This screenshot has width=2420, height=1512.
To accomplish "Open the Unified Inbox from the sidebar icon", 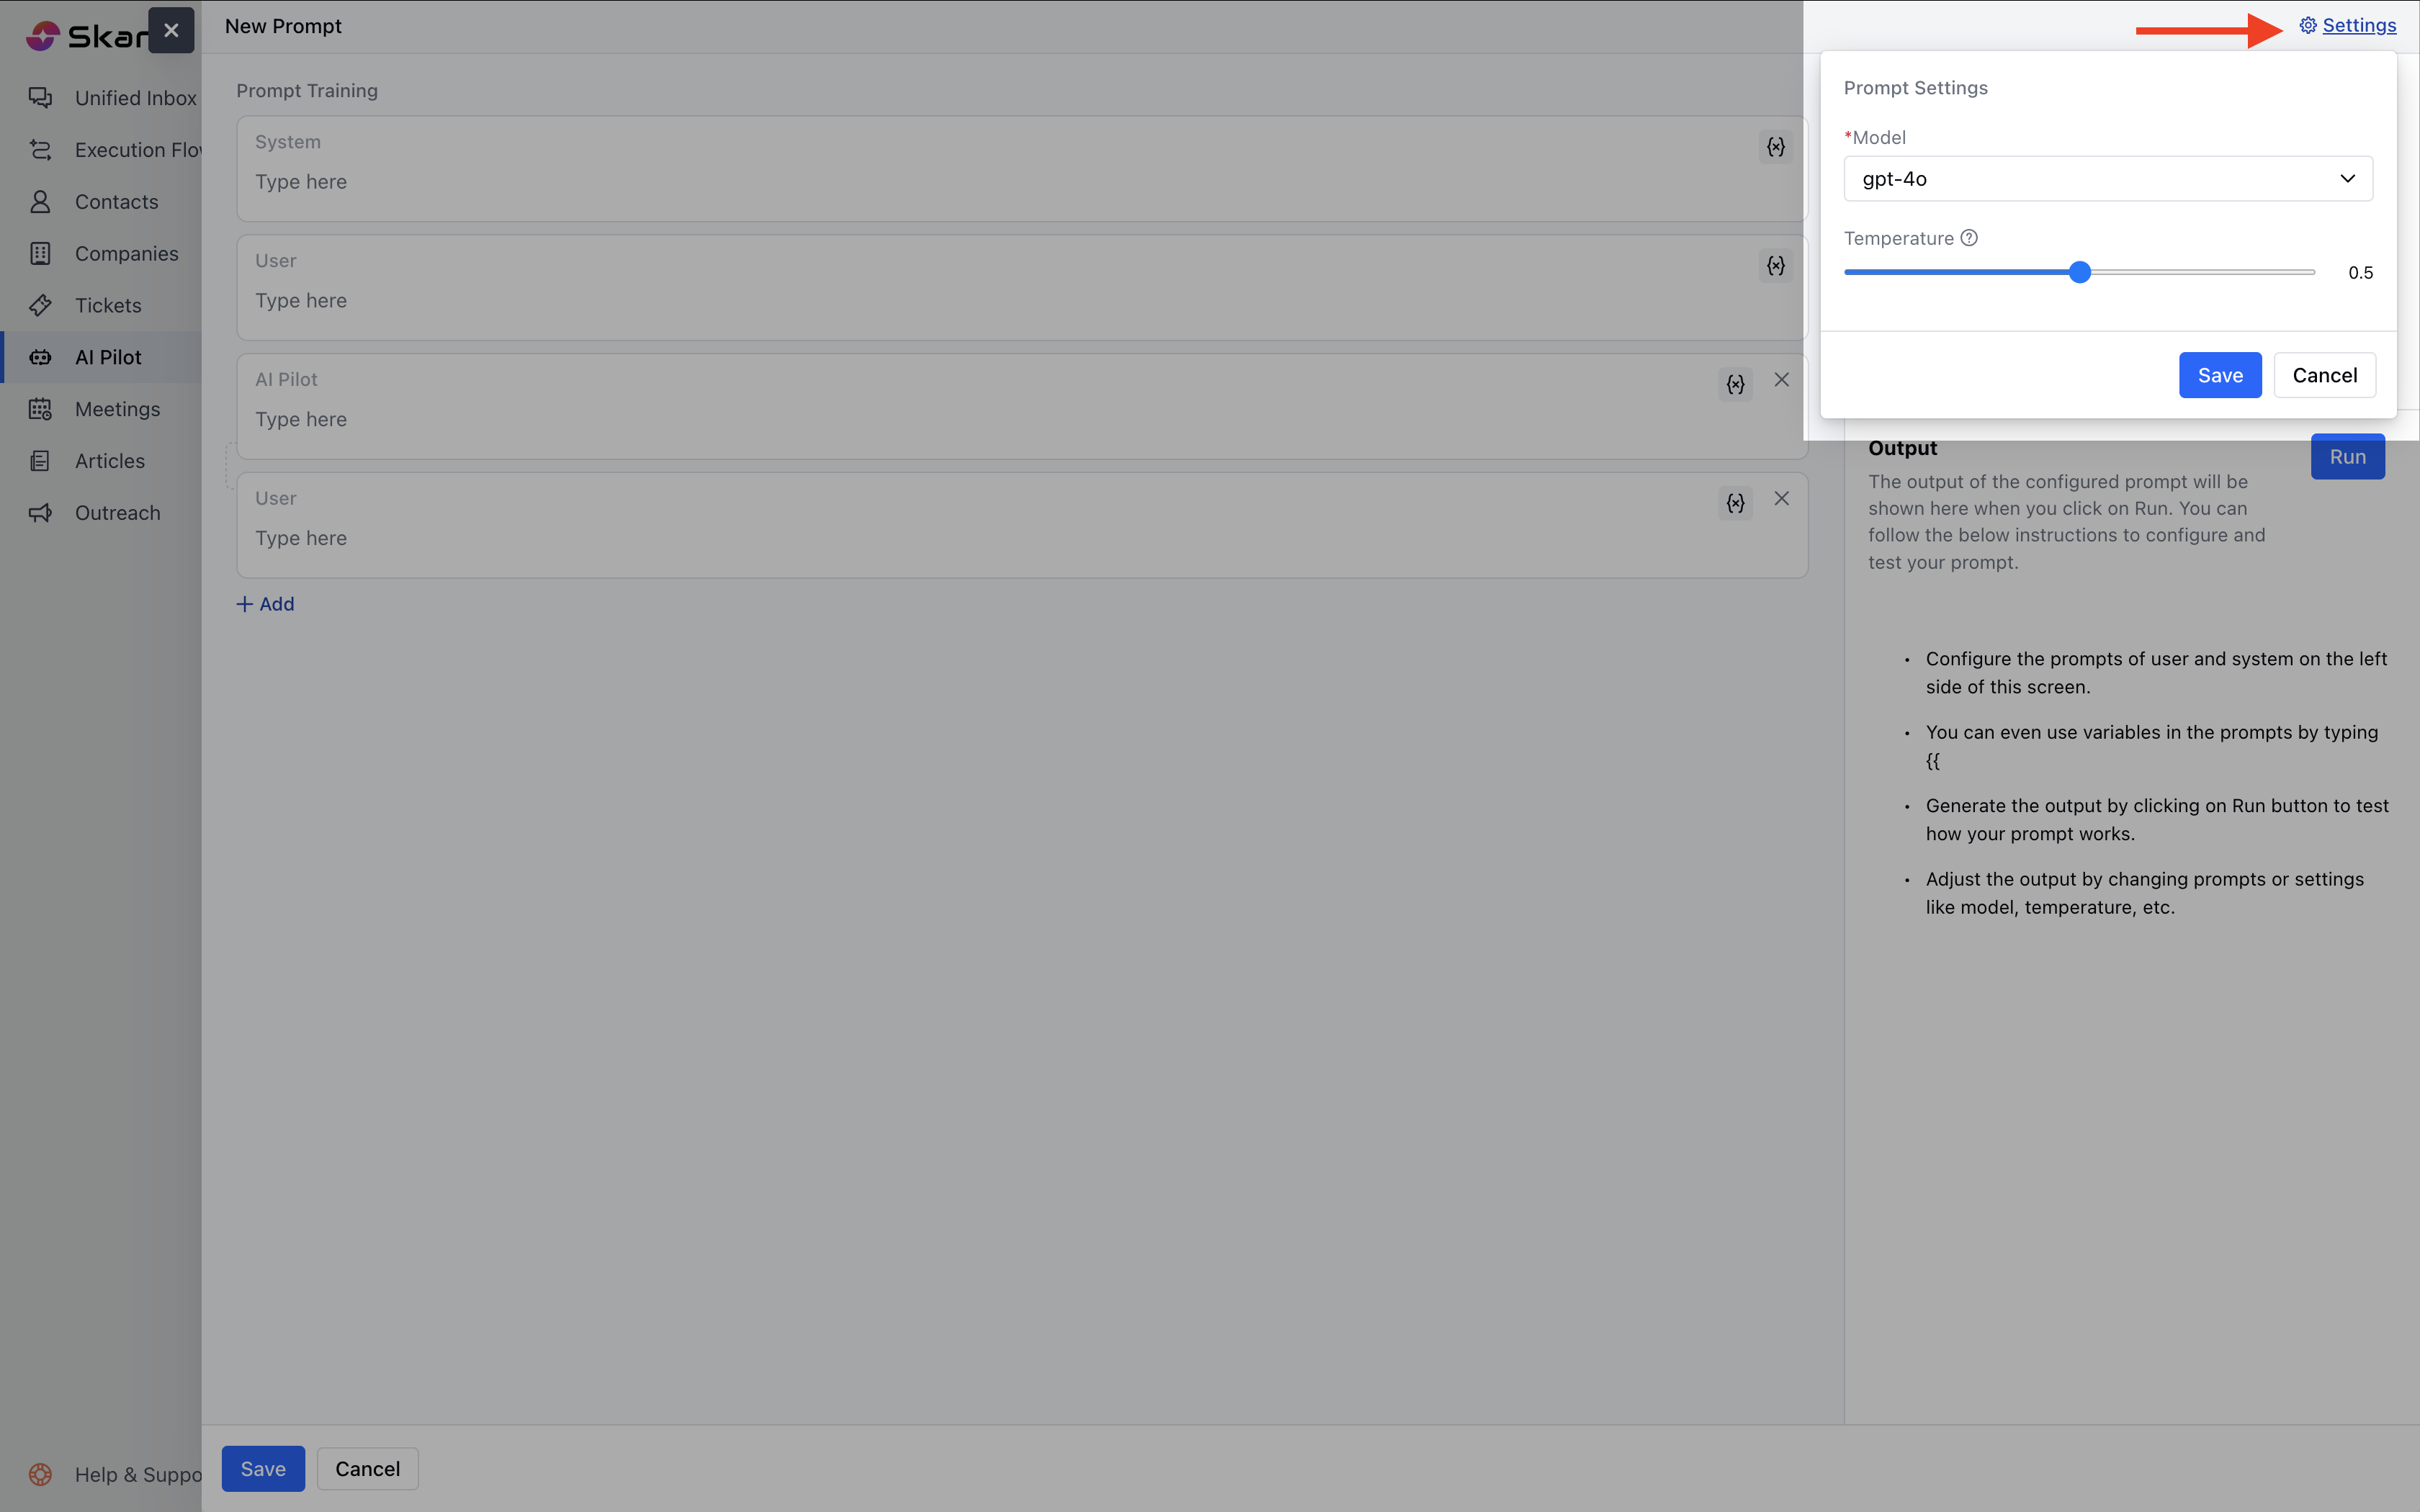I will click(40, 97).
